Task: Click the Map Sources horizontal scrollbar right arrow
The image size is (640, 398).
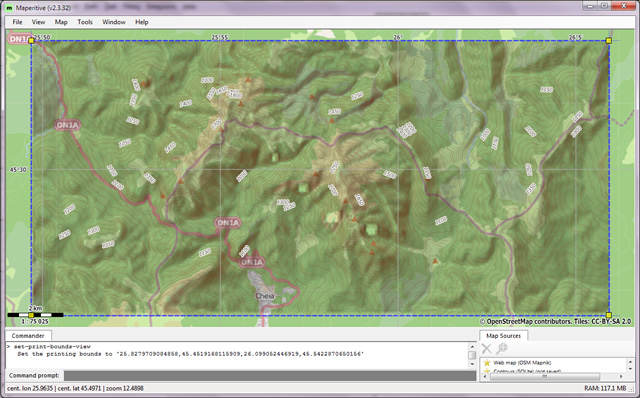Action: (x=621, y=376)
